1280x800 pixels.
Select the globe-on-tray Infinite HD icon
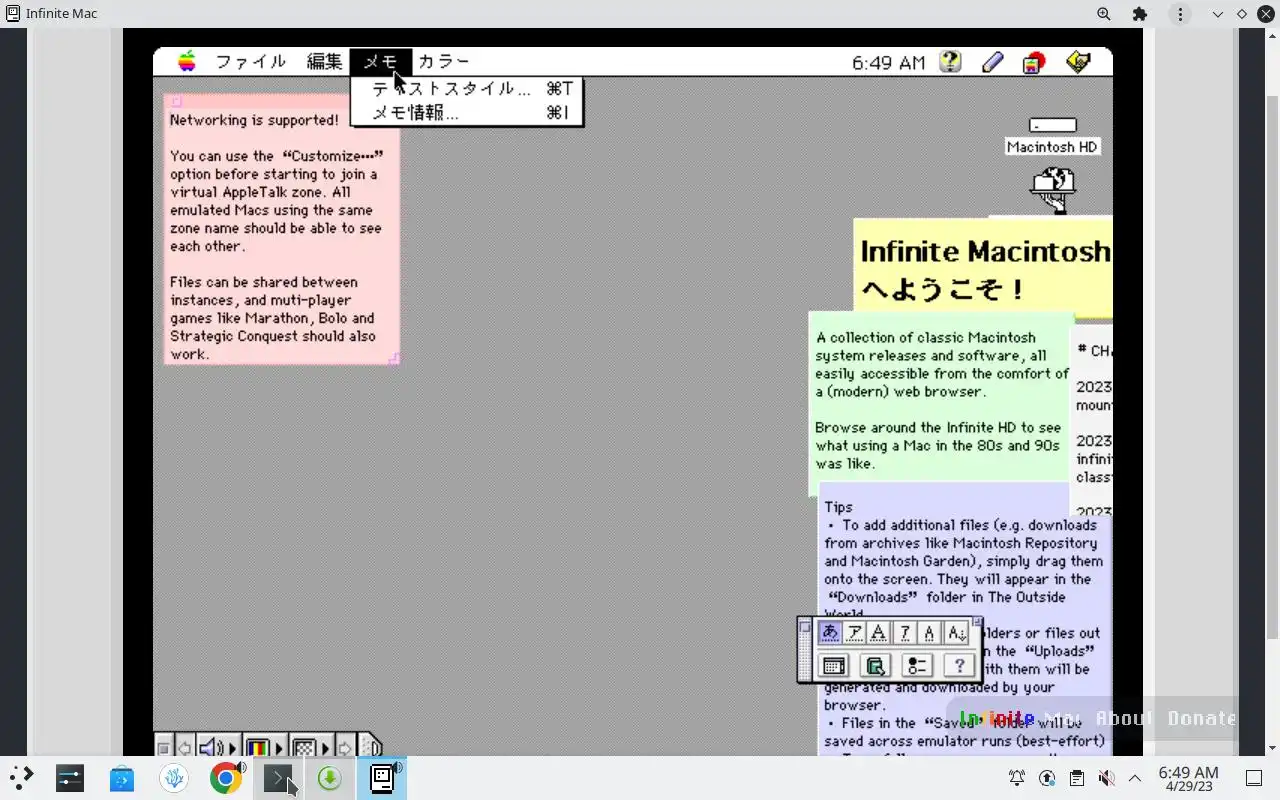click(1053, 190)
